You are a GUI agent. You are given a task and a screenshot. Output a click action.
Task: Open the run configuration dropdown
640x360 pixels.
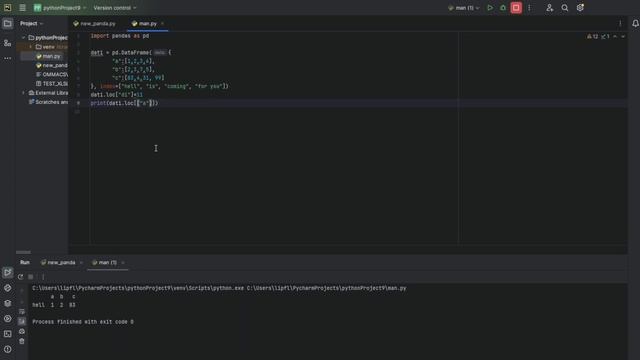tap(464, 8)
